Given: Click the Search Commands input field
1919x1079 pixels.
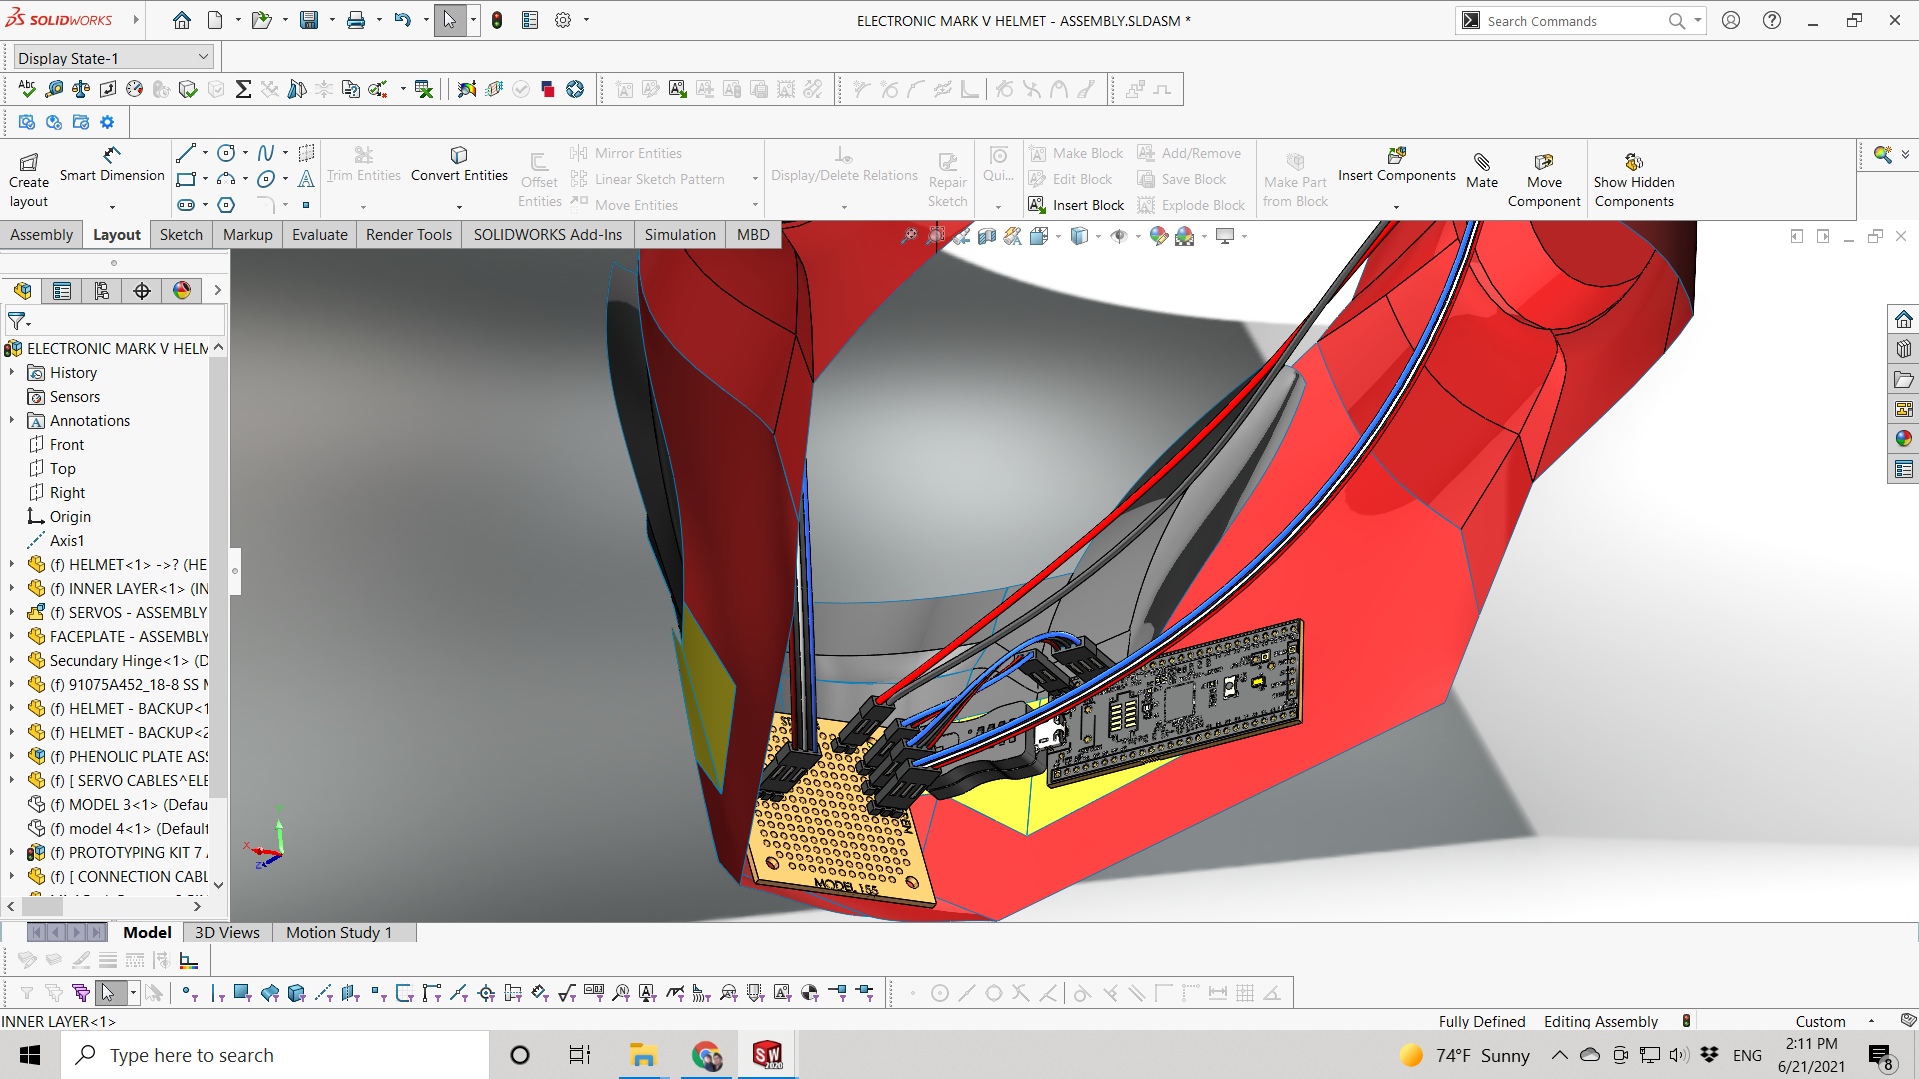Looking at the screenshot, I should coord(1571,21).
